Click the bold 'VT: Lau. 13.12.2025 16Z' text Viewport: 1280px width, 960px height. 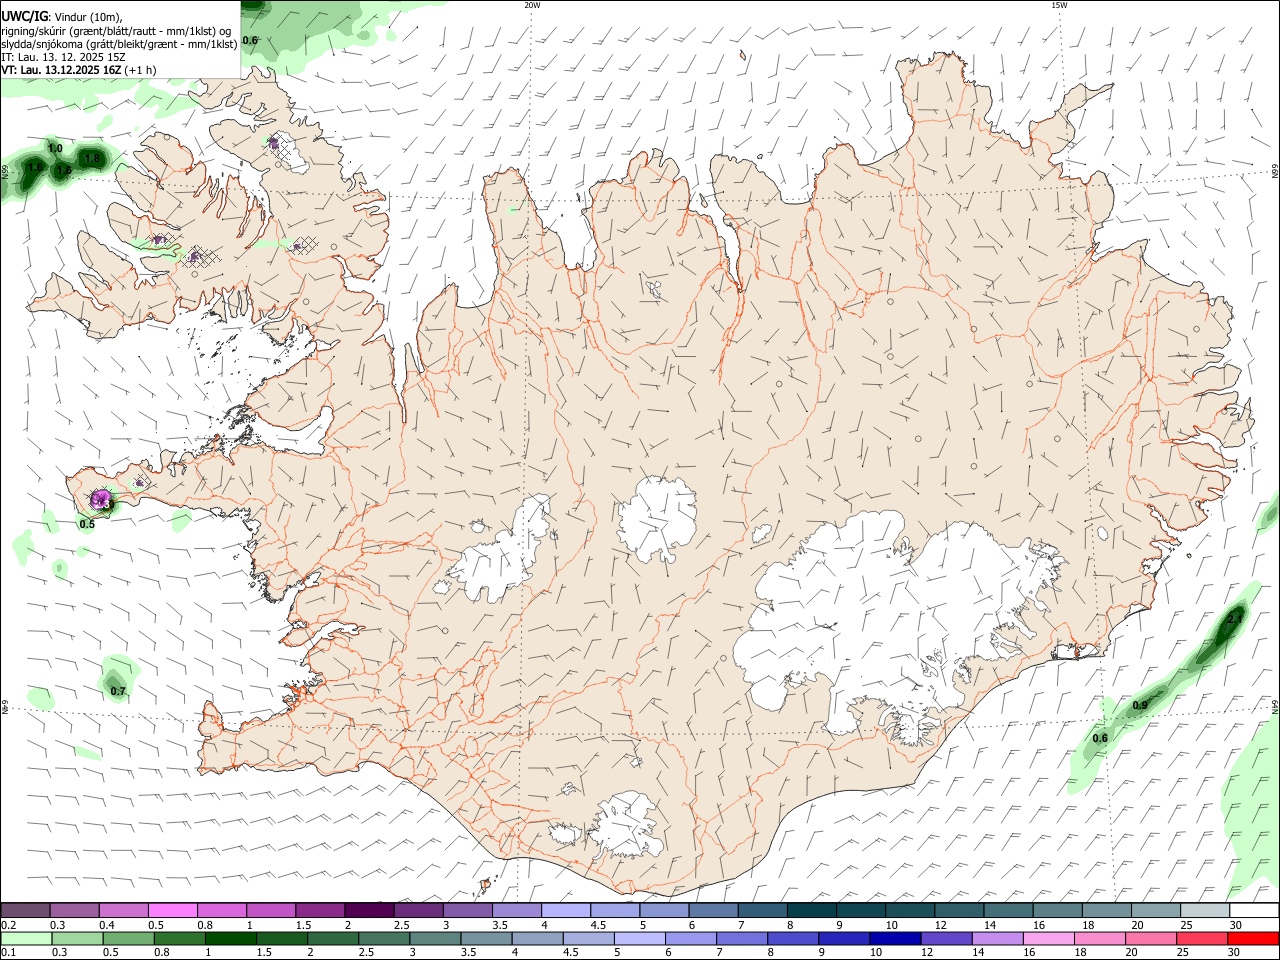[62, 70]
